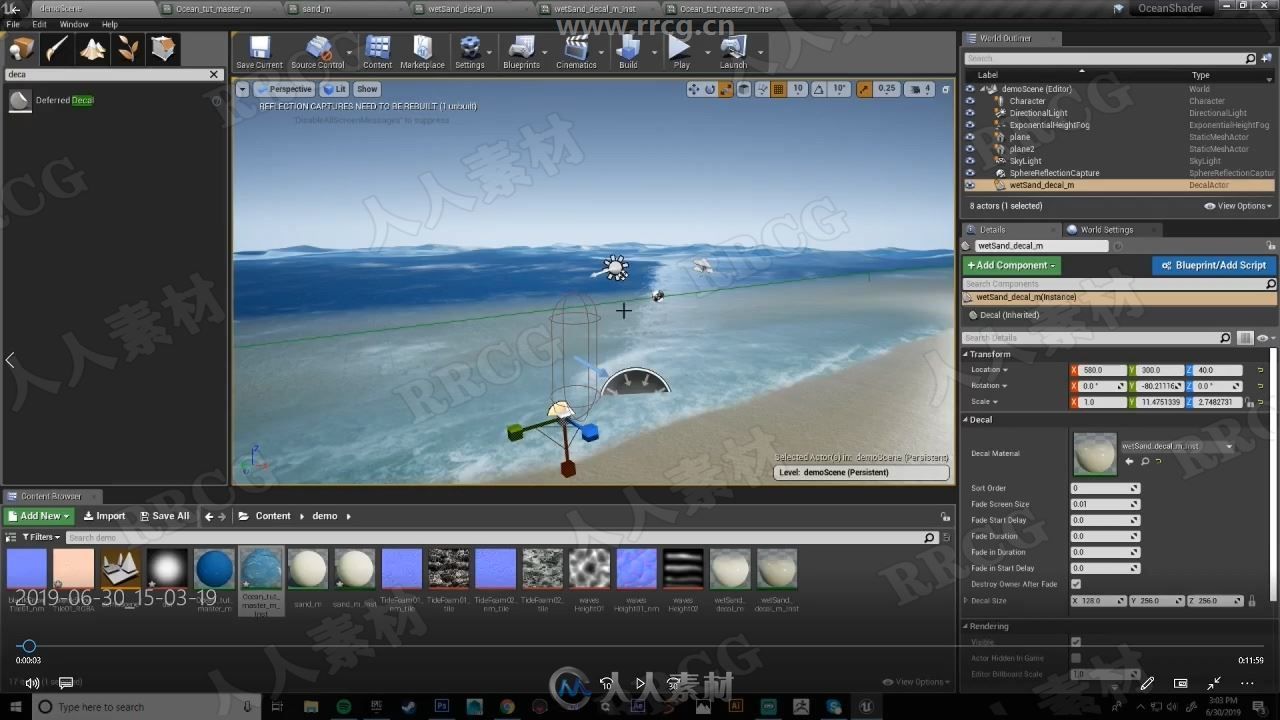Click the Build toolbar icon

(x=628, y=52)
